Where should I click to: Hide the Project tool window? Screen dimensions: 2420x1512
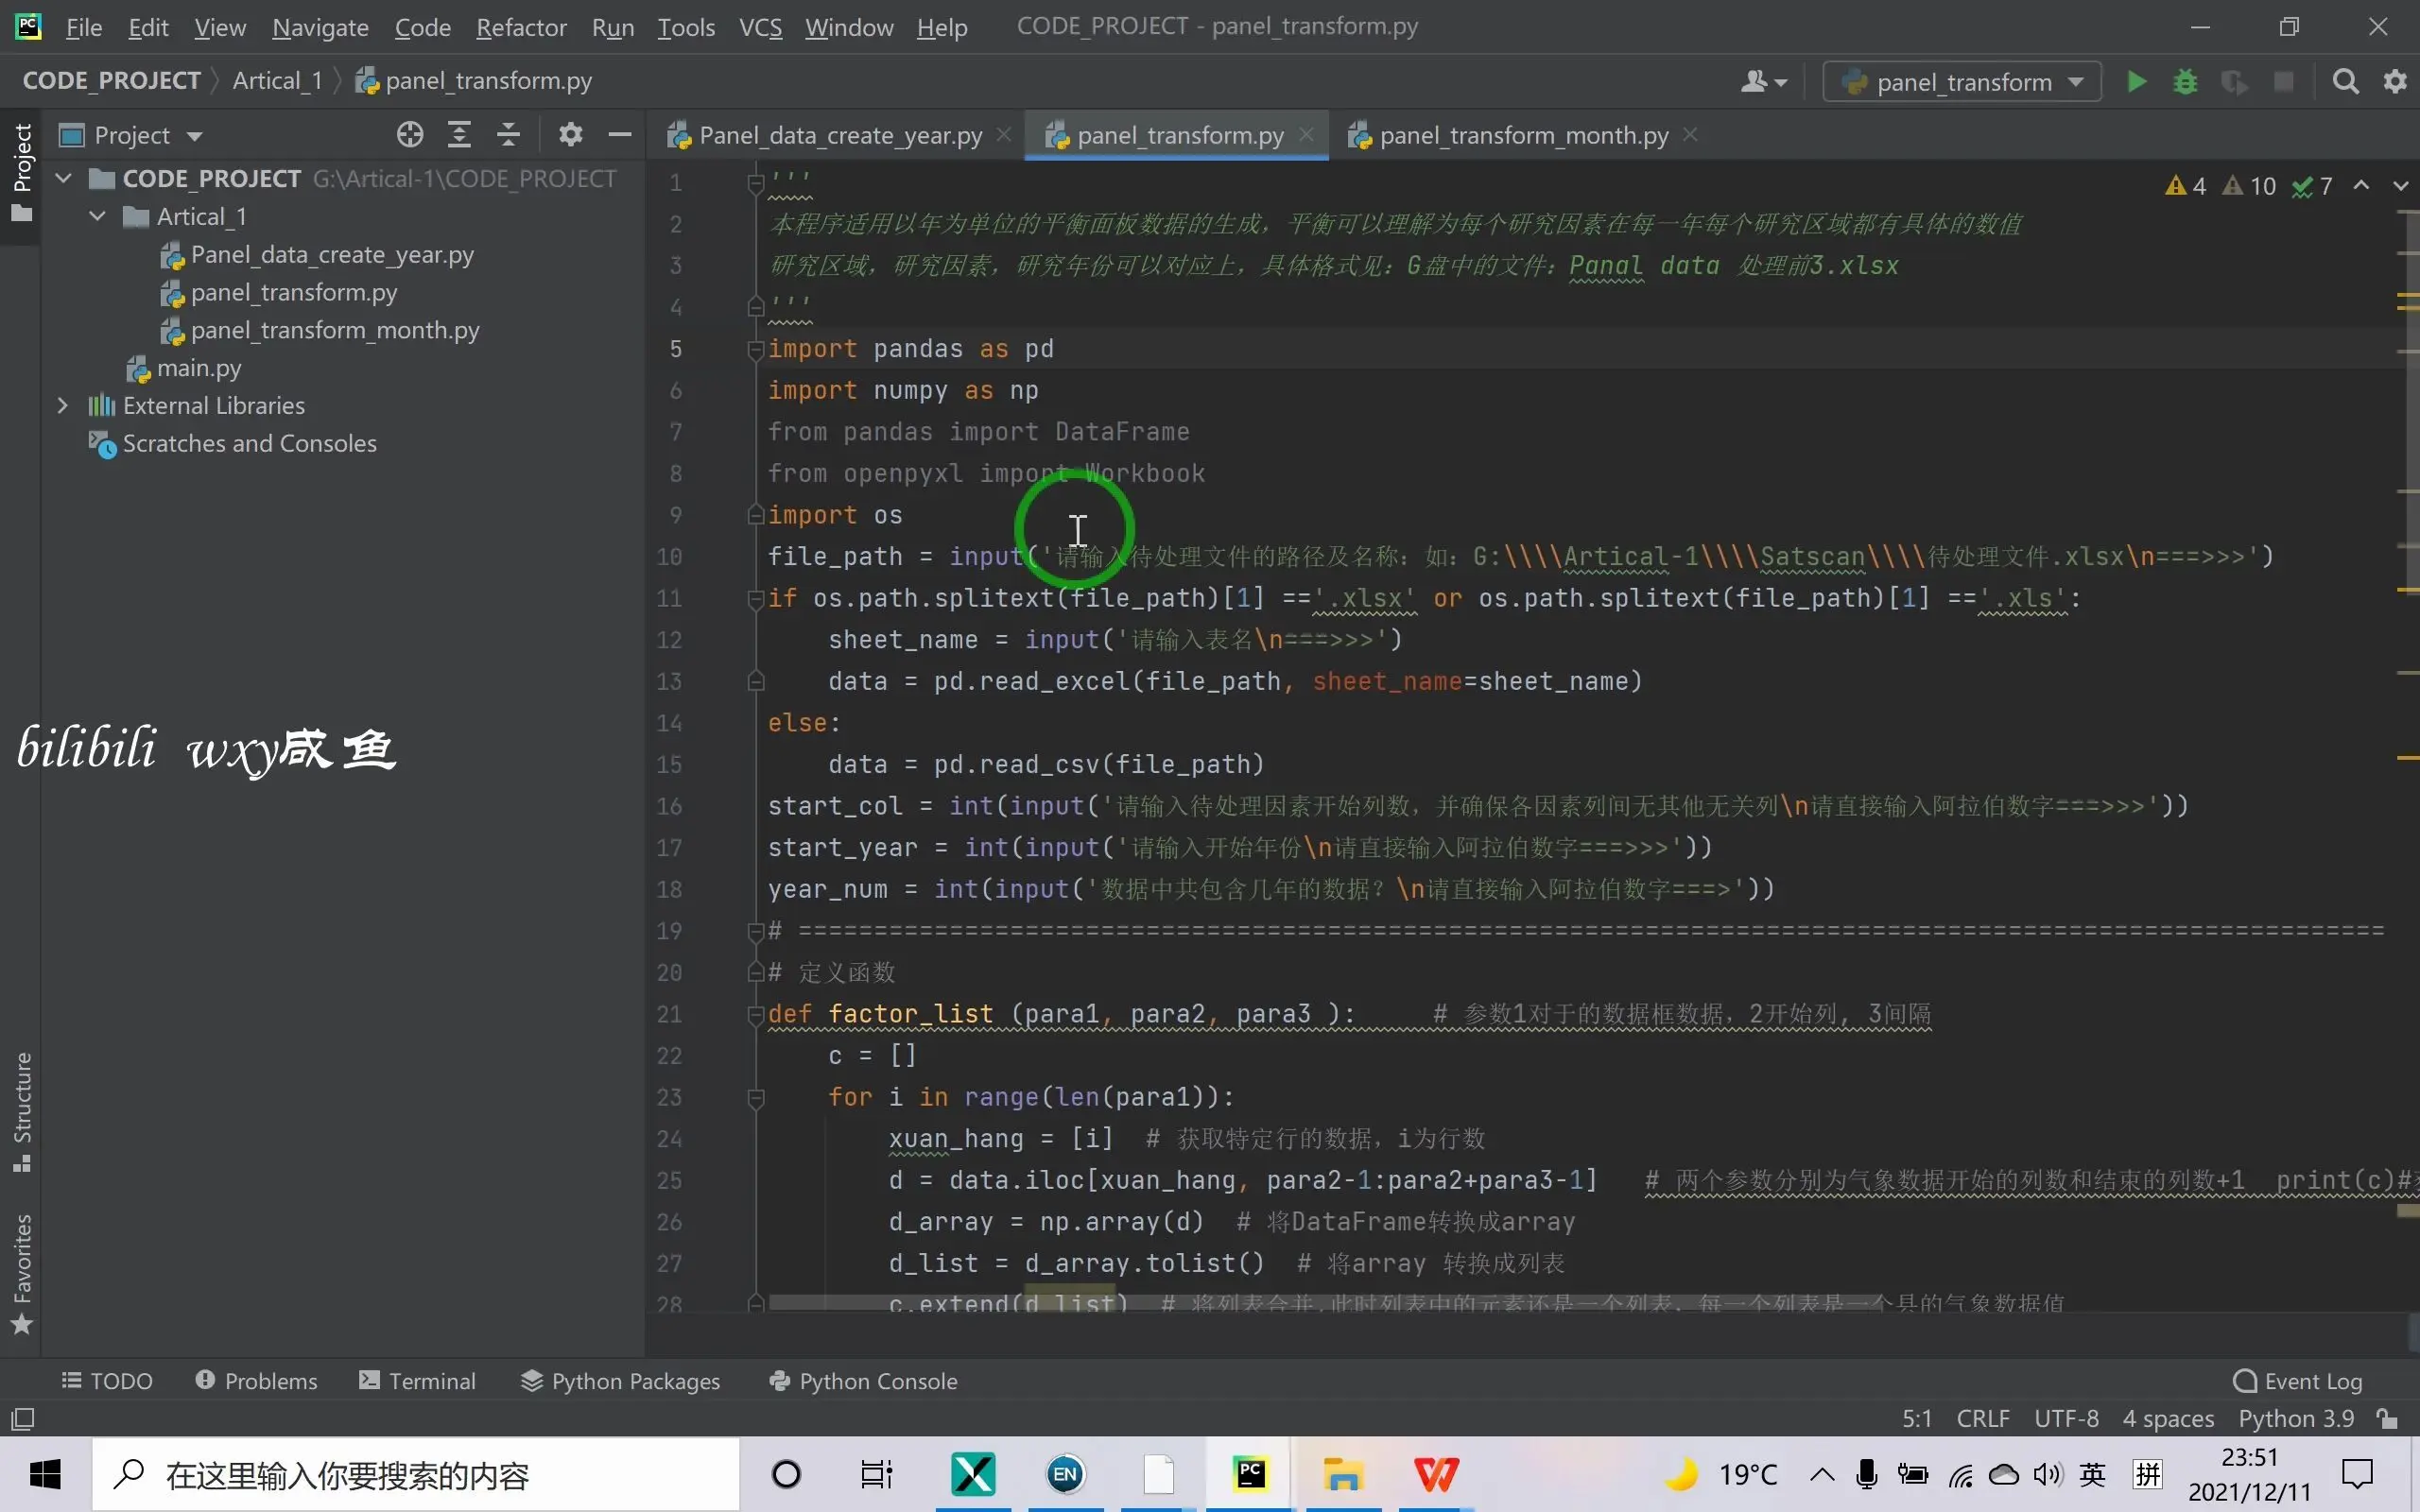[620, 135]
